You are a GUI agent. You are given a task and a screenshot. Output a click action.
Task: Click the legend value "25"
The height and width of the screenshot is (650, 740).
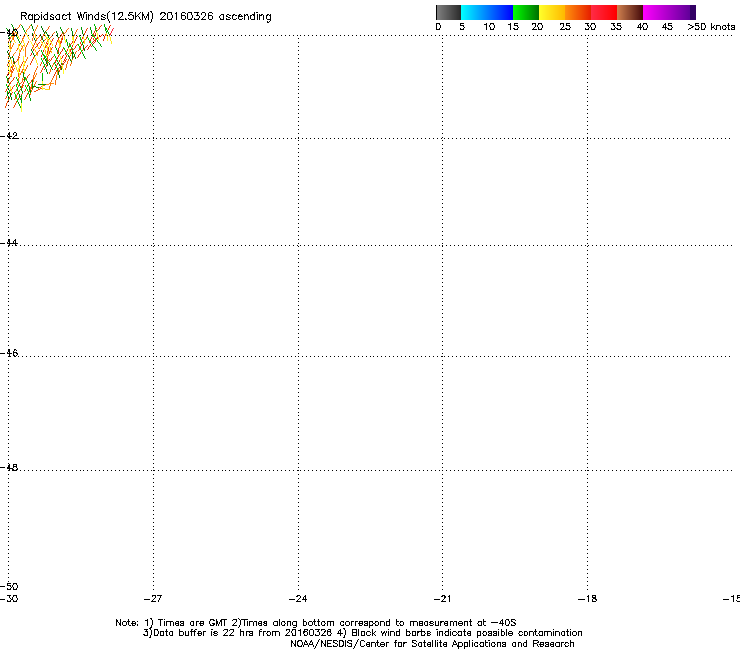pos(565,27)
